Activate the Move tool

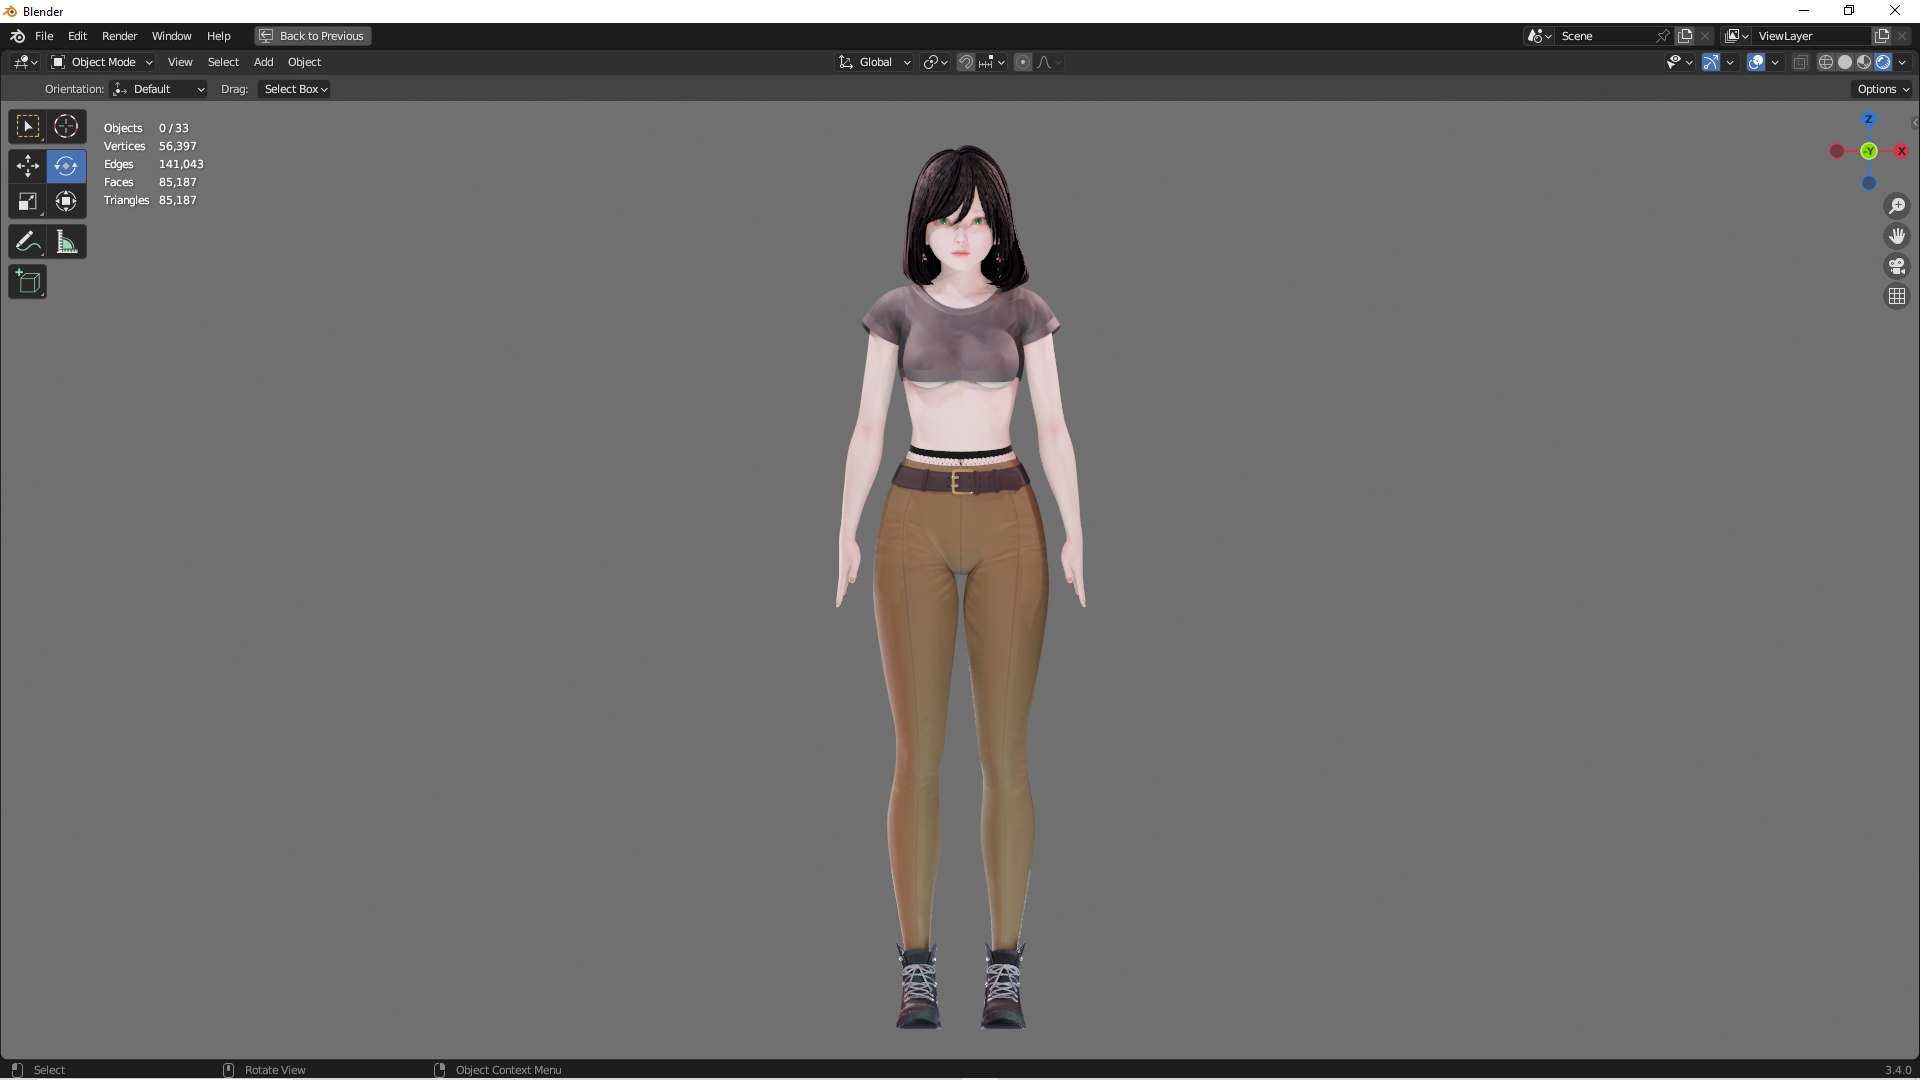click(x=28, y=166)
